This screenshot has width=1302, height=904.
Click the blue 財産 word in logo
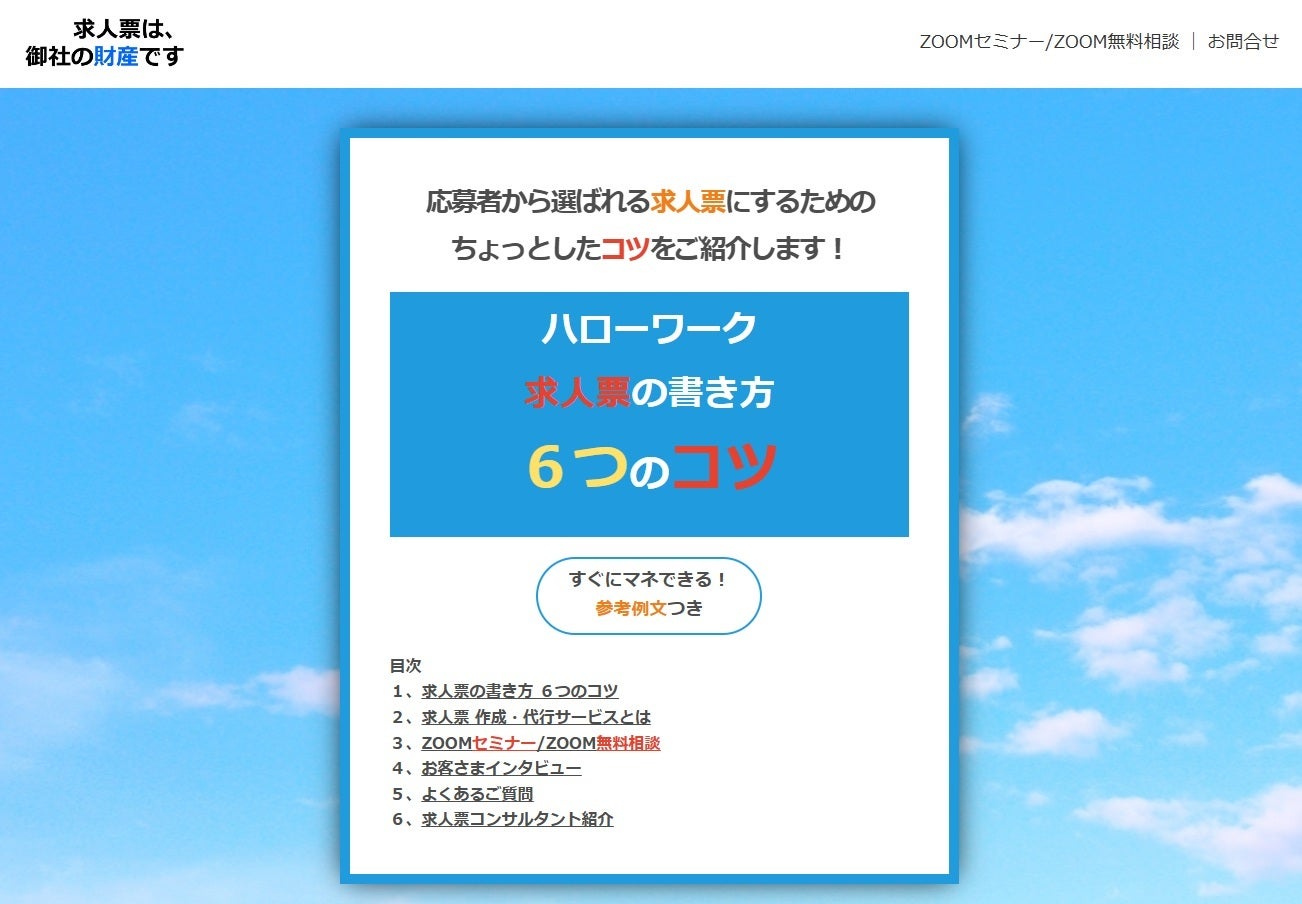point(116,57)
